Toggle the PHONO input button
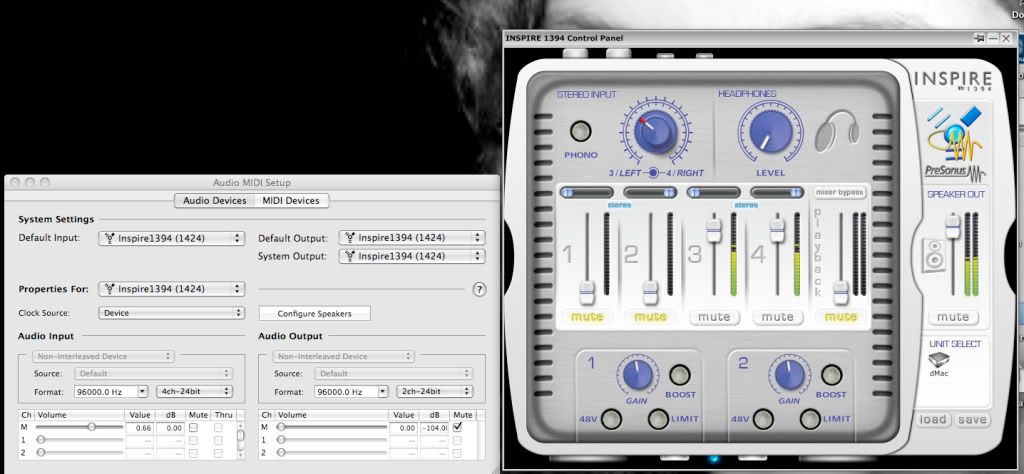This screenshot has height=474, width=1024. click(x=580, y=131)
